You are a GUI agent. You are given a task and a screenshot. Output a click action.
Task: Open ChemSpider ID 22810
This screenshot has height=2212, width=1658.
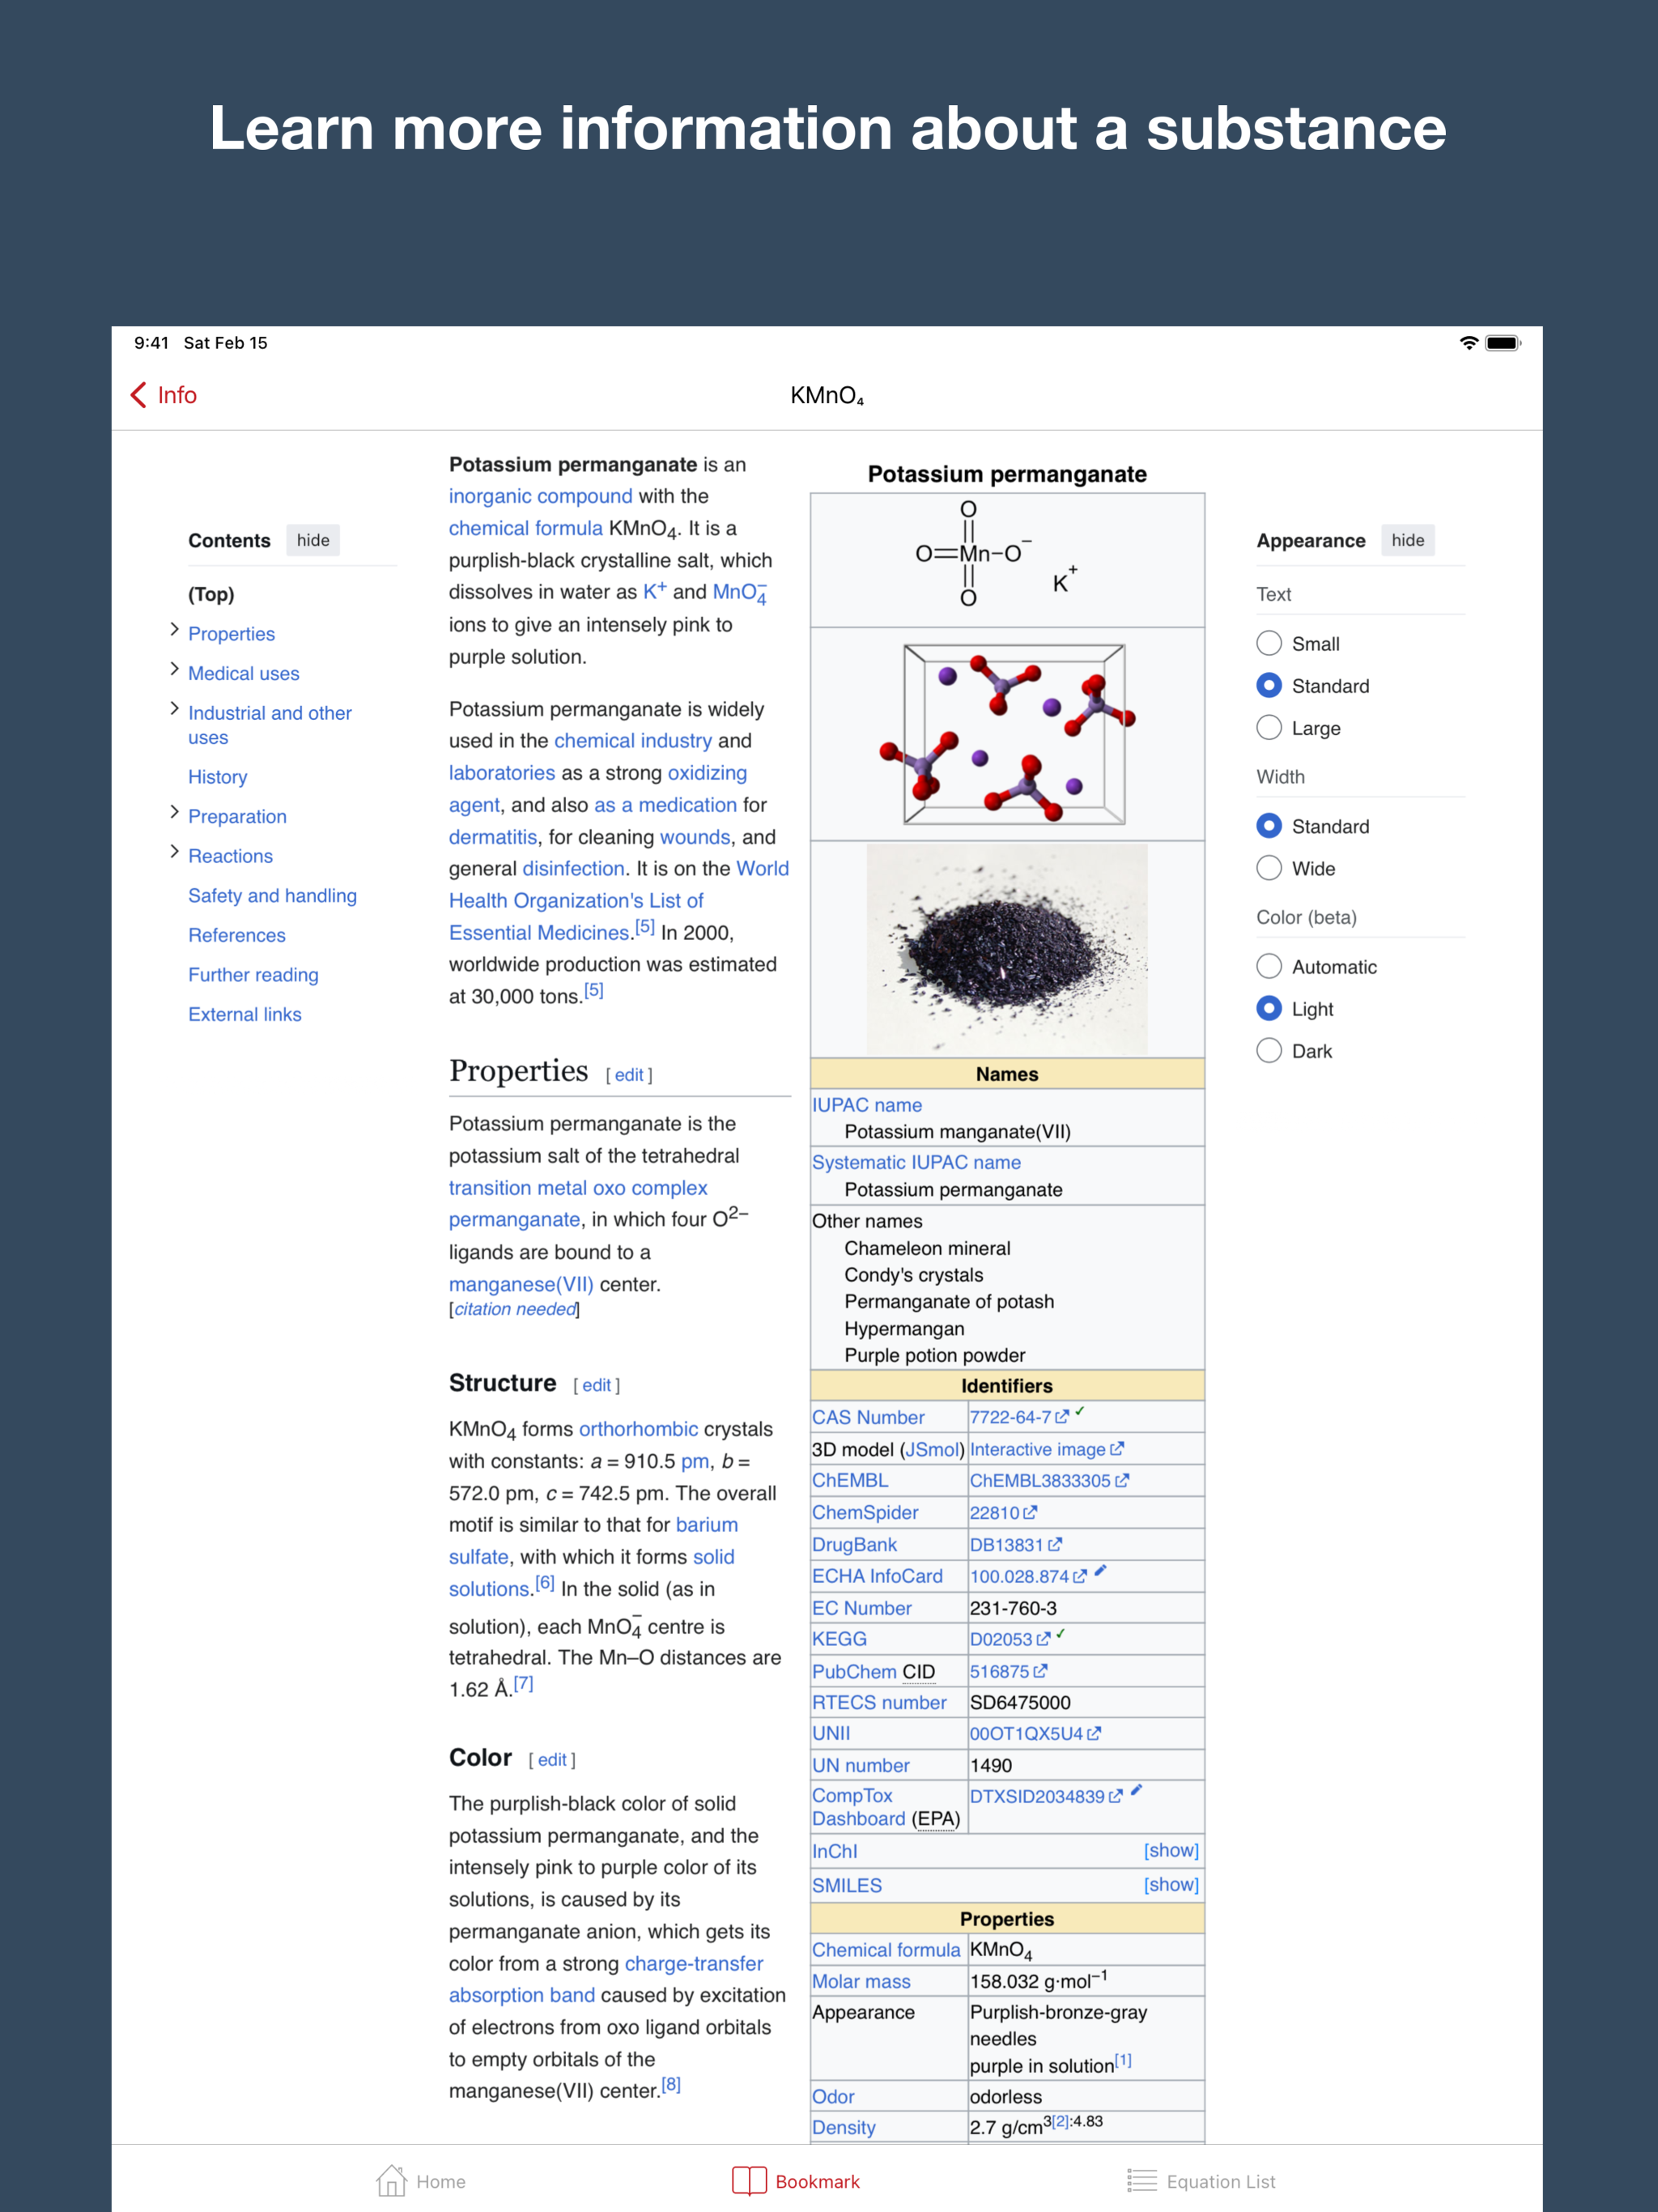[1003, 1513]
